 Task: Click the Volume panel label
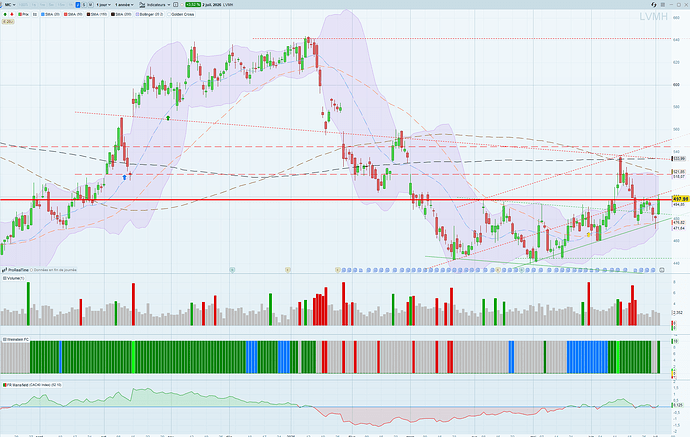[13, 278]
